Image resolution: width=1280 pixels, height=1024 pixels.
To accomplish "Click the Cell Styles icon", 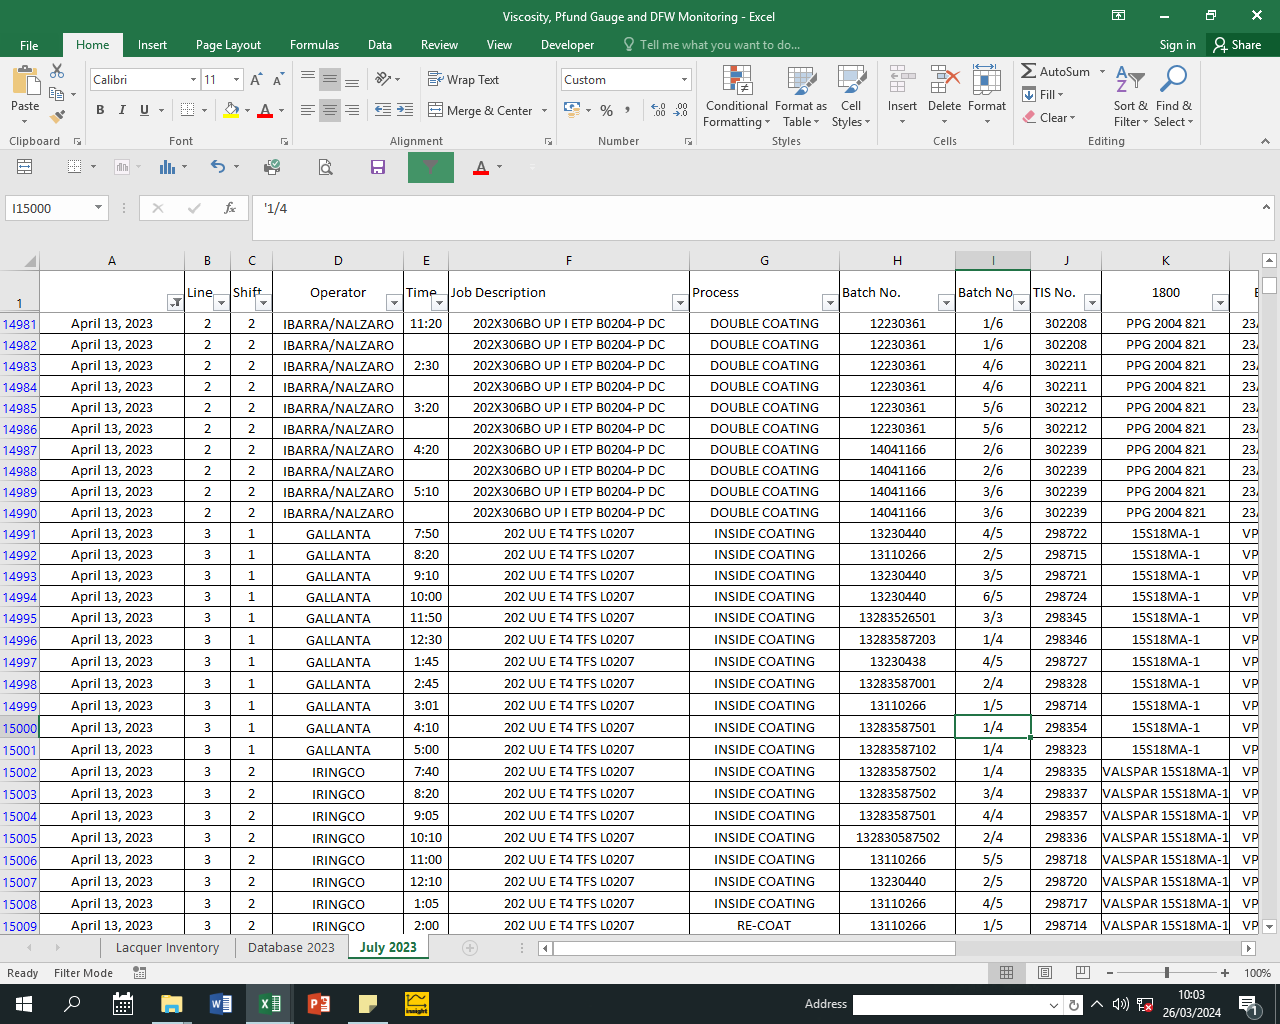I will pos(851,81).
